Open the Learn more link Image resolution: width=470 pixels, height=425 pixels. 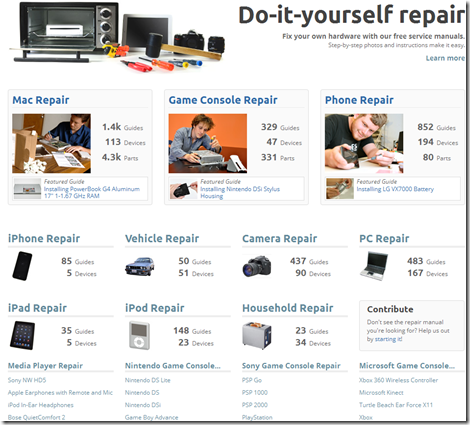click(x=445, y=58)
